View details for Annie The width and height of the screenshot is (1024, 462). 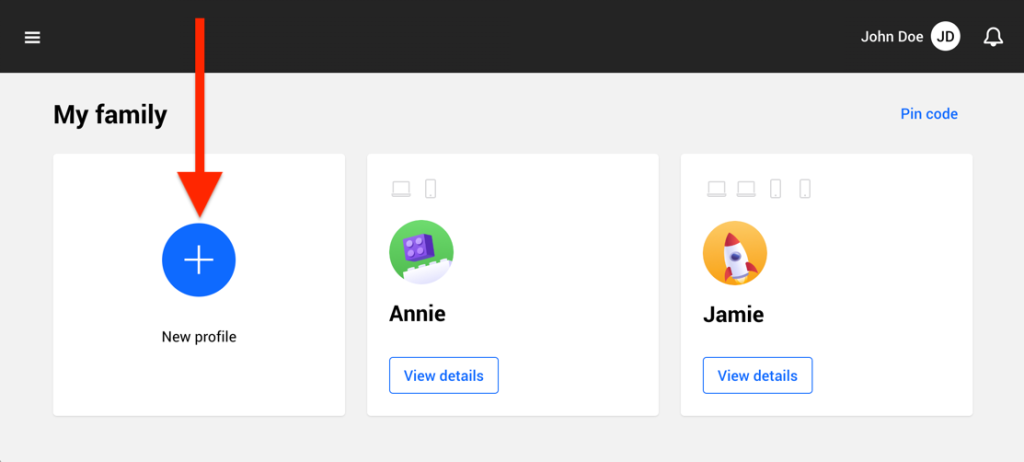(x=443, y=376)
